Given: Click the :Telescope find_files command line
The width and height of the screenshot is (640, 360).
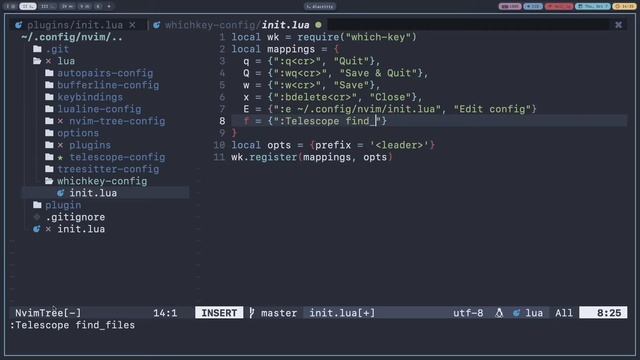Looking at the screenshot, I should point(72,325).
